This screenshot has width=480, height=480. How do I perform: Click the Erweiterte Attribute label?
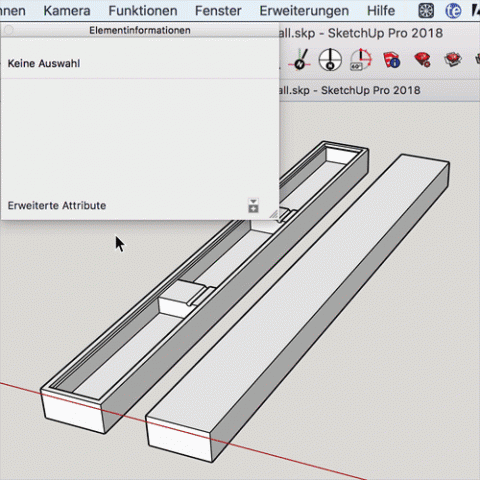[x=57, y=206]
